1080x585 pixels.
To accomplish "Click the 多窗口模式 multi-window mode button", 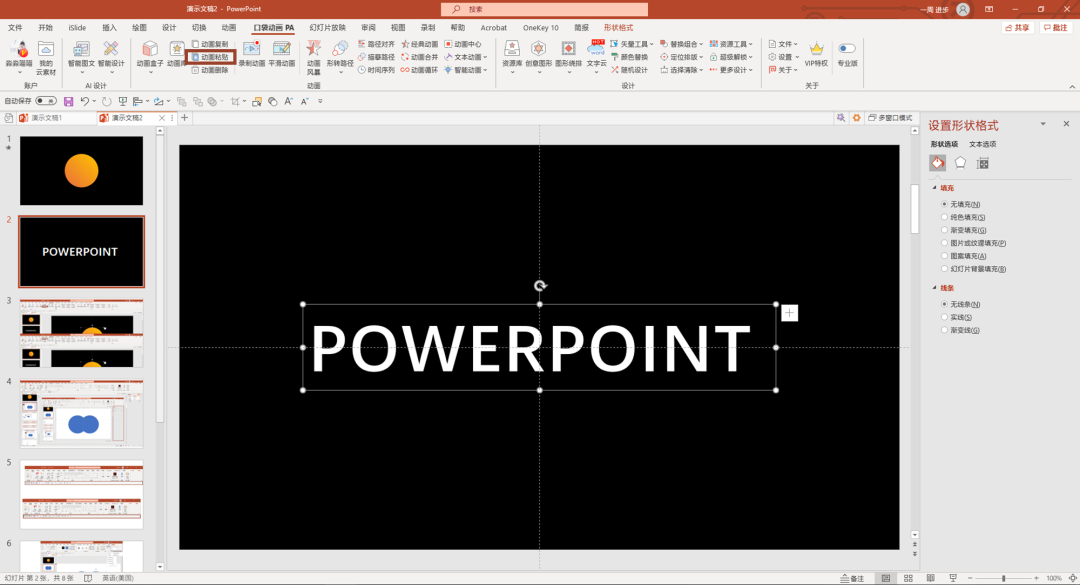I will pyautogui.click(x=891, y=118).
